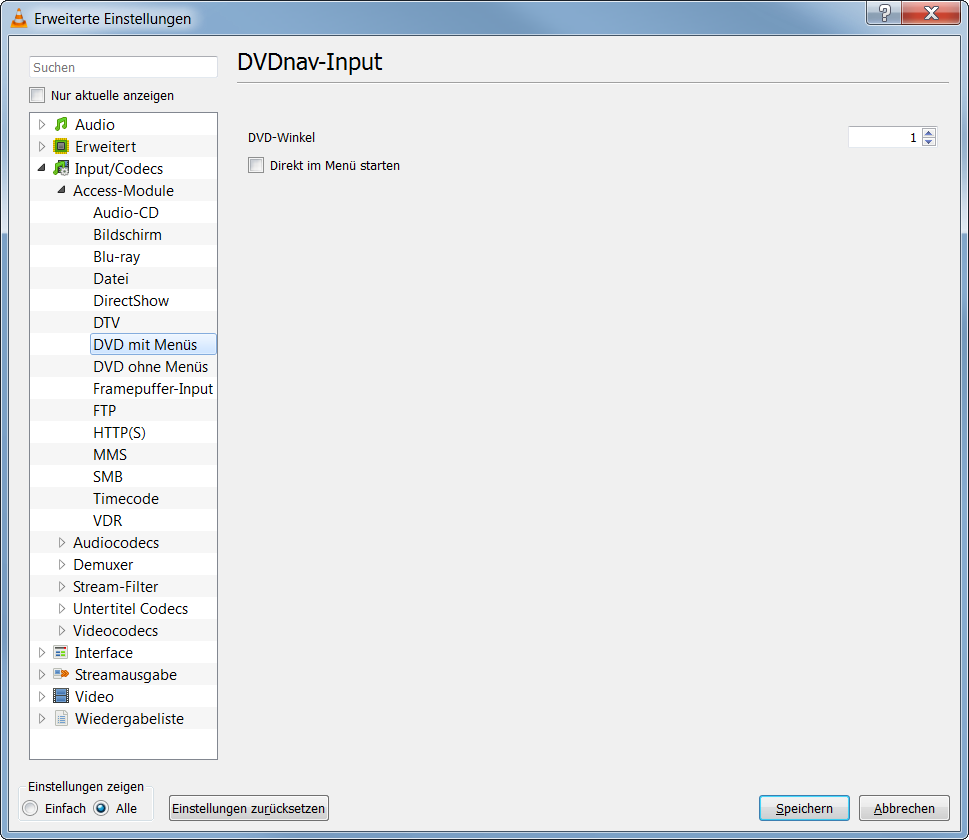
Task: Select HTTP(S) in the tree
Action: [x=119, y=433]
